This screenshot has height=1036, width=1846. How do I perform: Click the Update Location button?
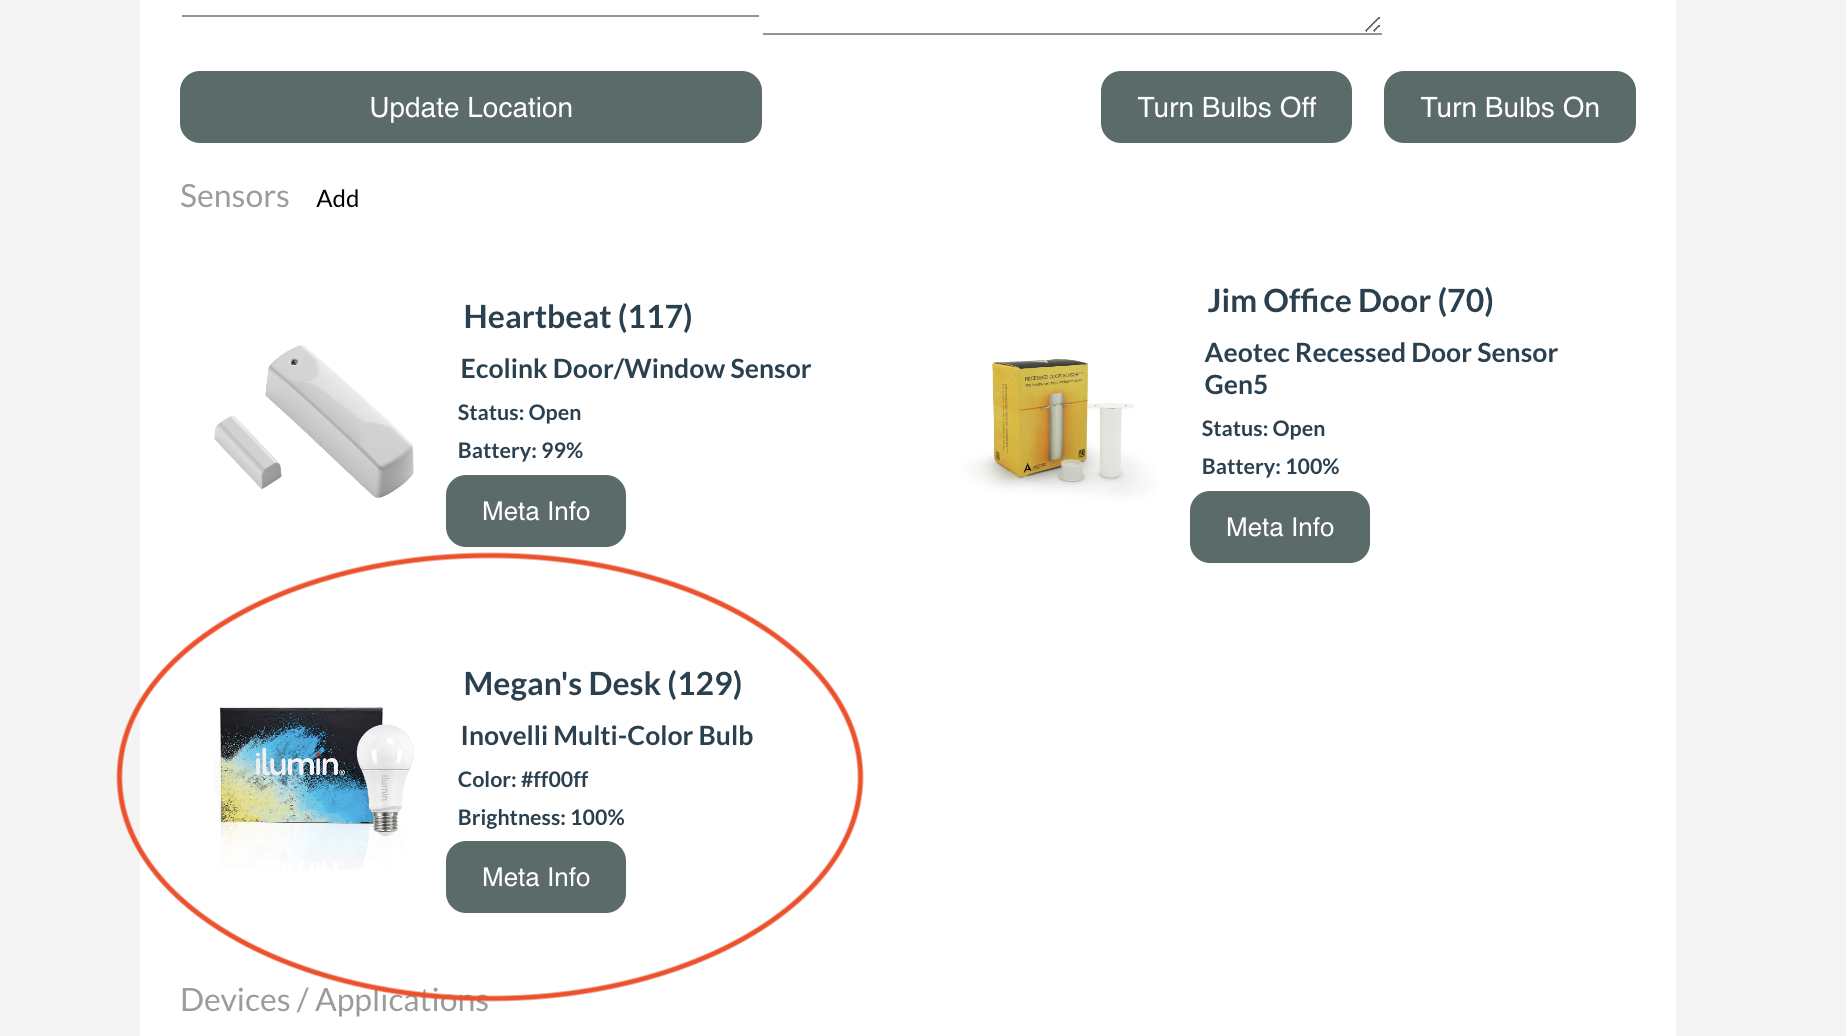(x=470, y=107)
